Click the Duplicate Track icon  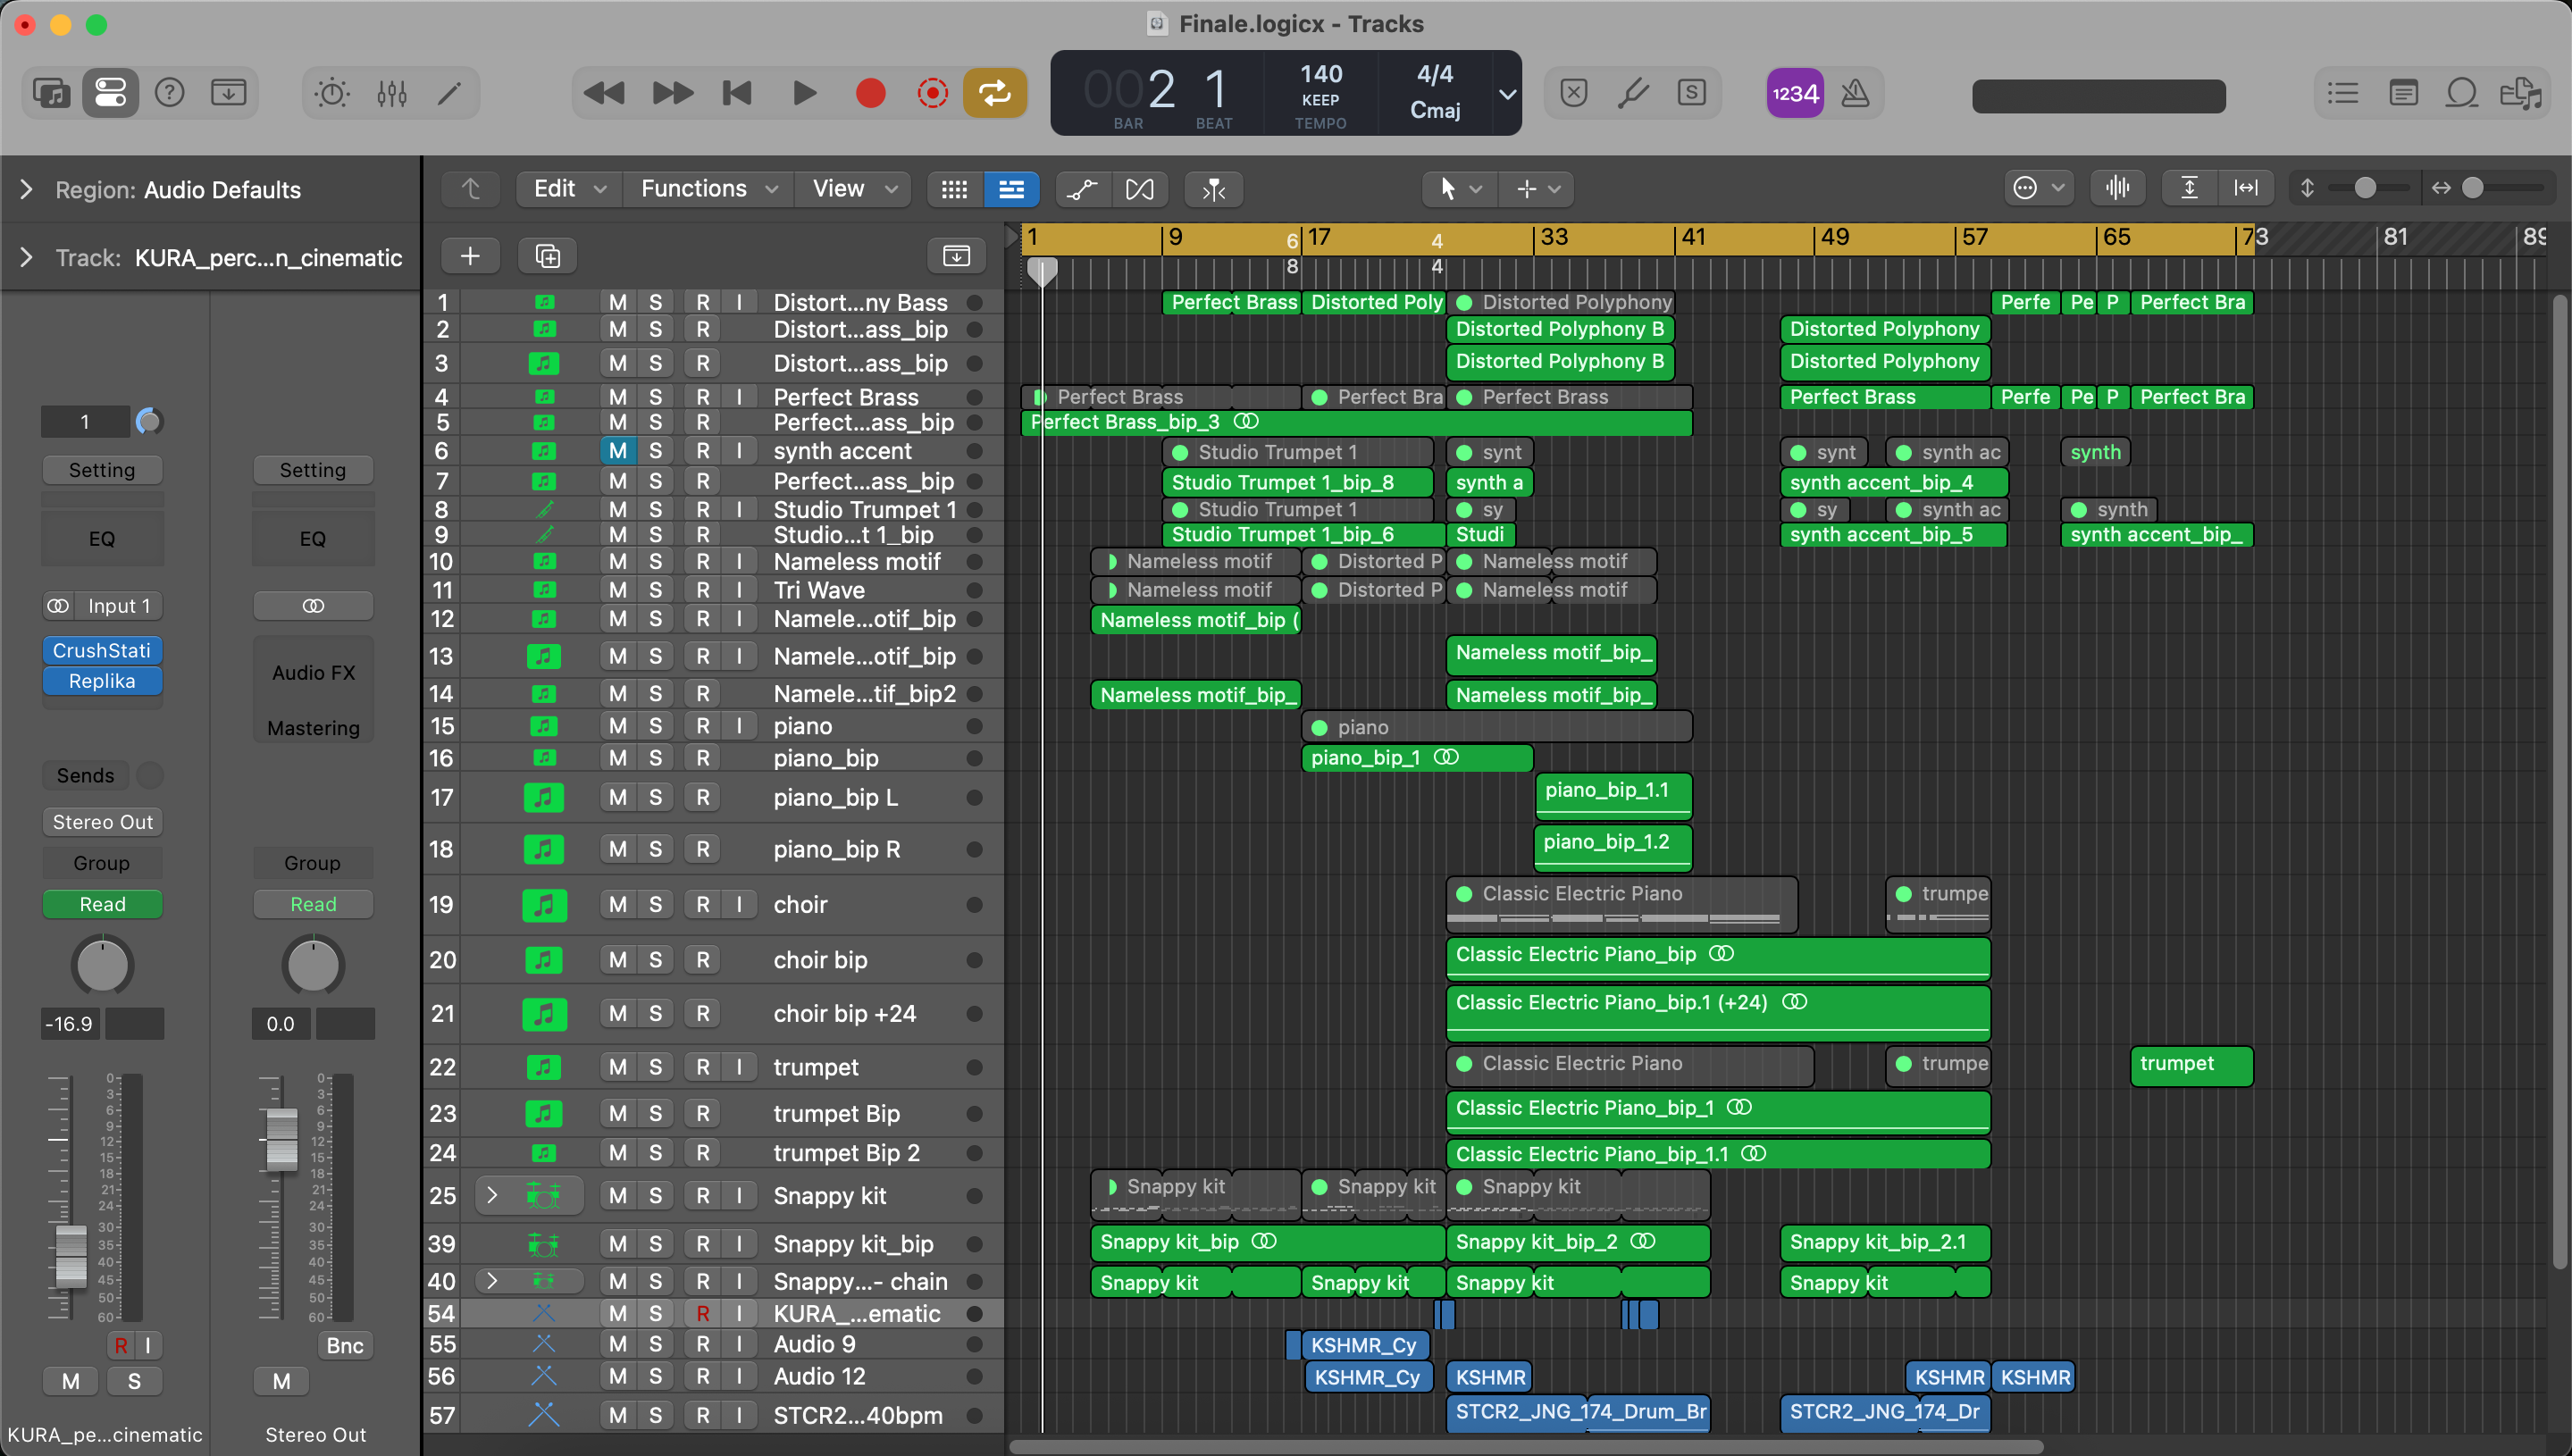click(547, 256)
